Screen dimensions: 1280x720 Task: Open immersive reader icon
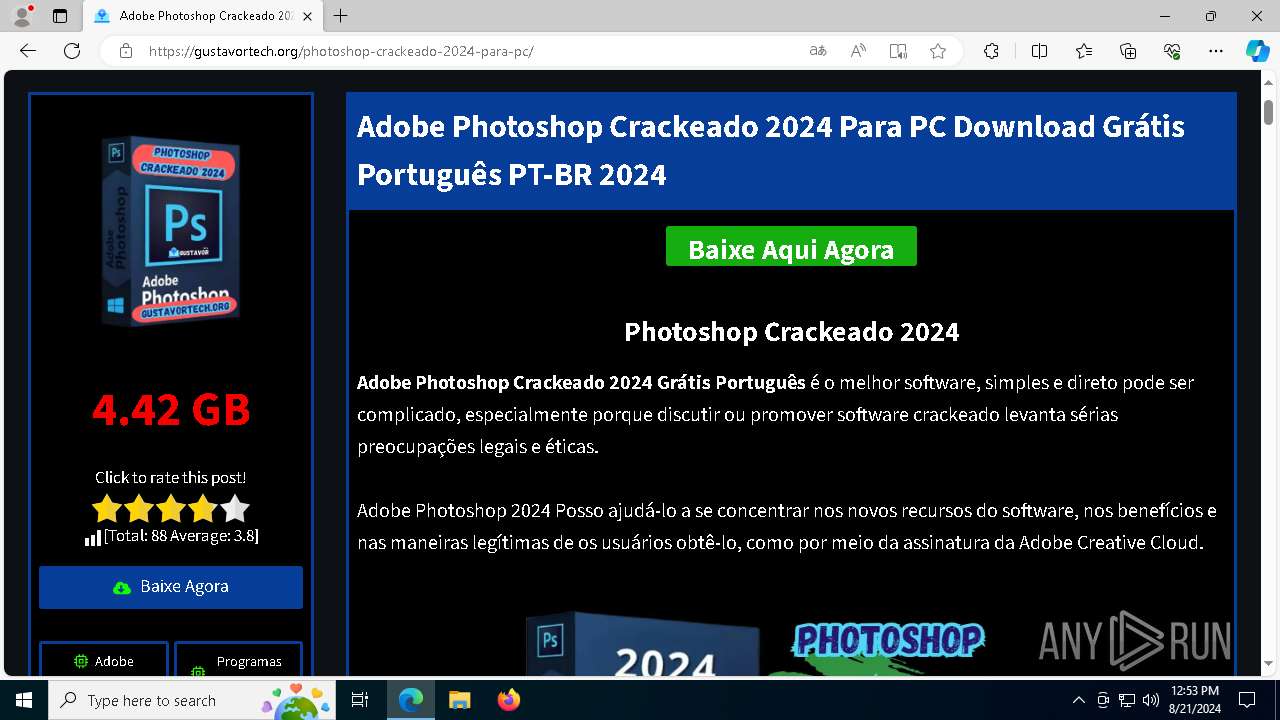[898, 51]
